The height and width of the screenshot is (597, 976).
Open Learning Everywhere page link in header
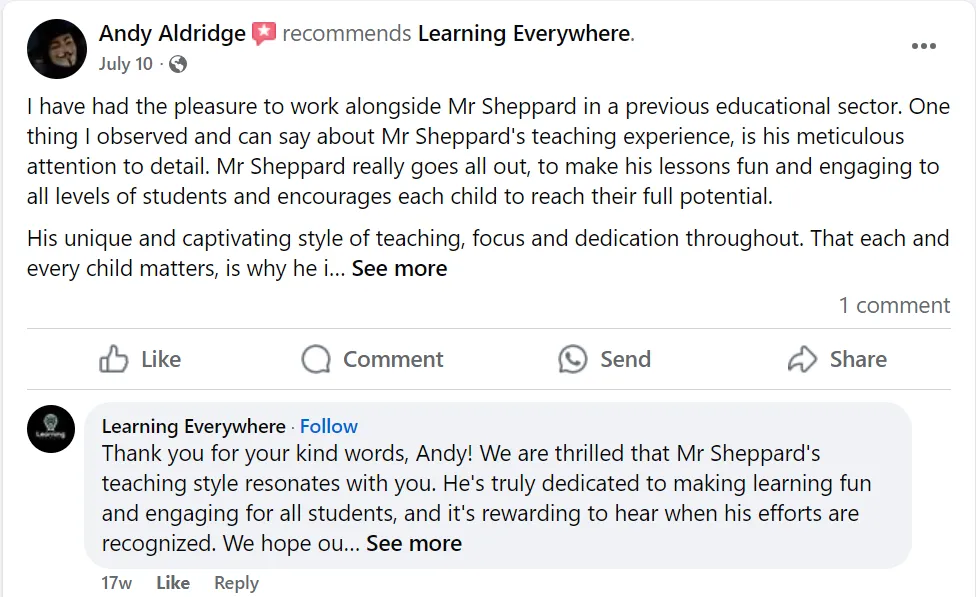[x=524, y=34]
